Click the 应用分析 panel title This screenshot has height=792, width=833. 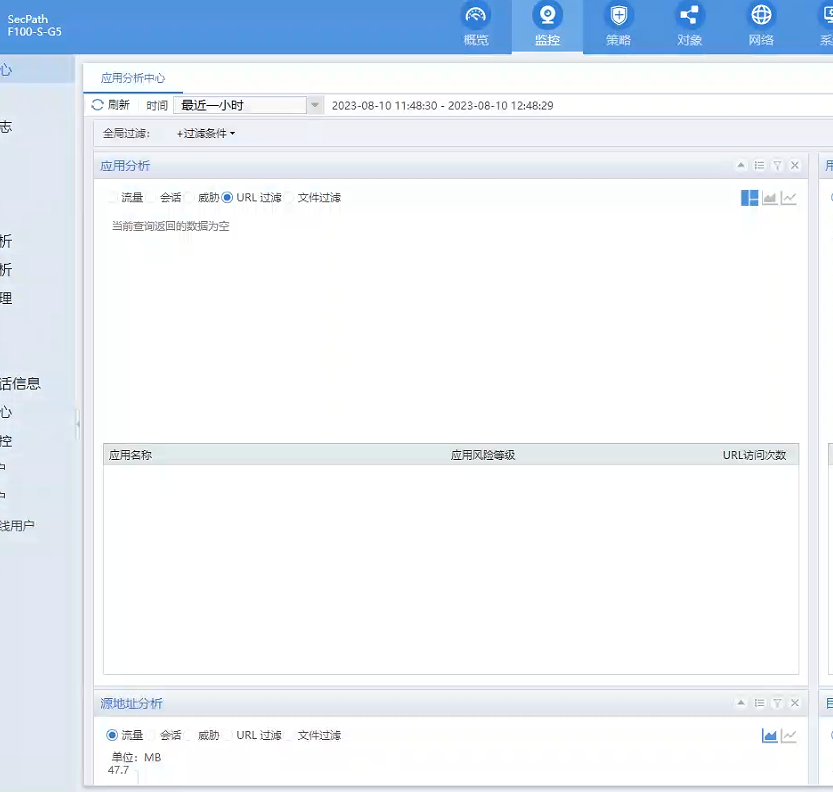(125, 166)
